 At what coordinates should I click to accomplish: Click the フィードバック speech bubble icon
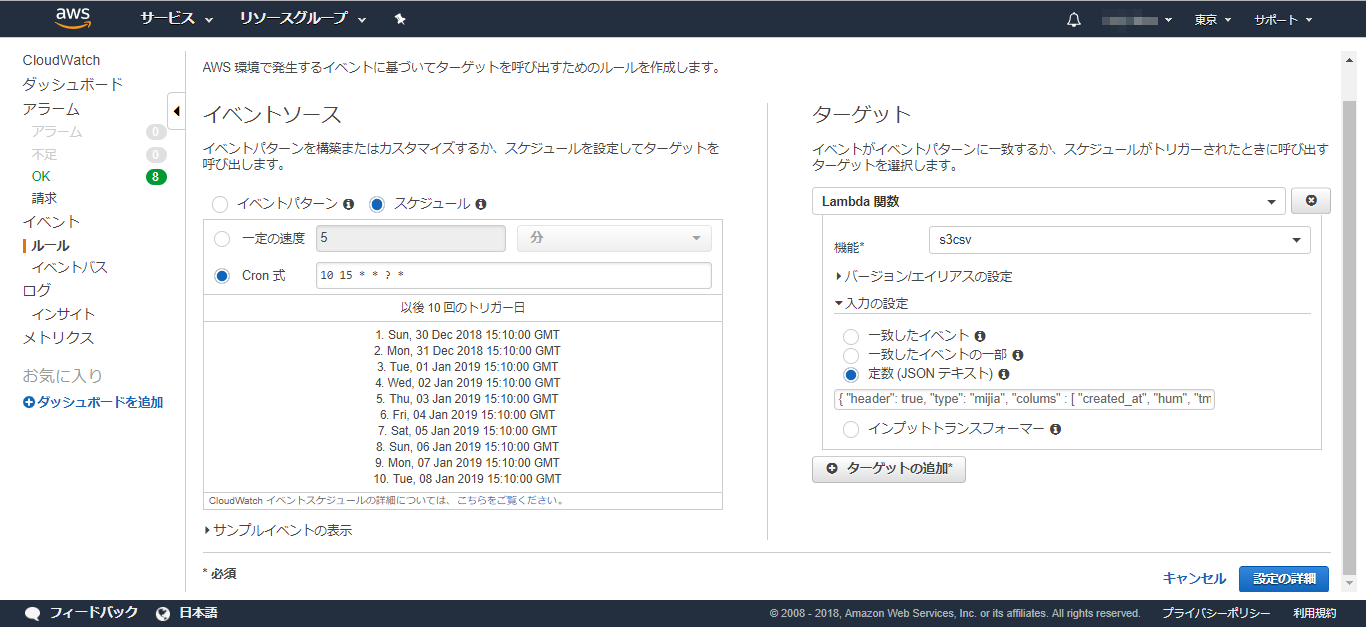[32, 613]
